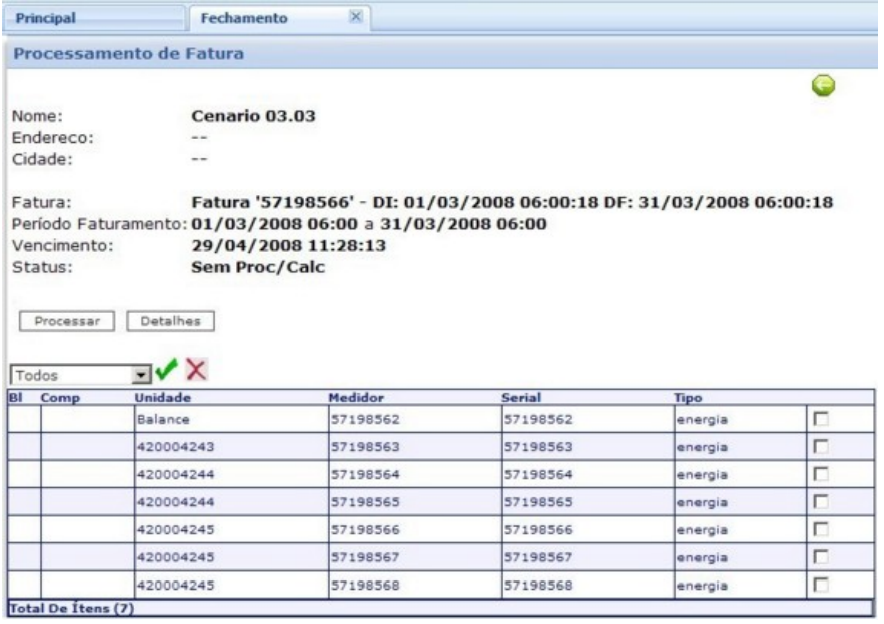This screenshot has width=884, height=624.
Task: Close the Fechamento tab
Action: 353,17
